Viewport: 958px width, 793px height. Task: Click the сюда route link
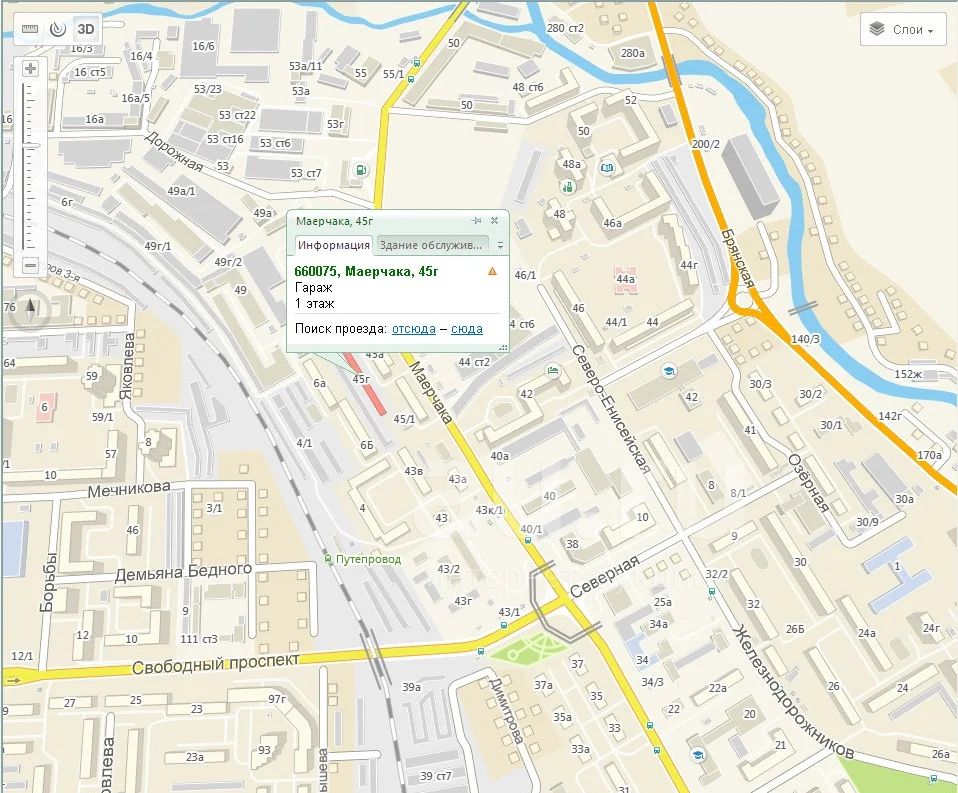click(x=467, y=329)
